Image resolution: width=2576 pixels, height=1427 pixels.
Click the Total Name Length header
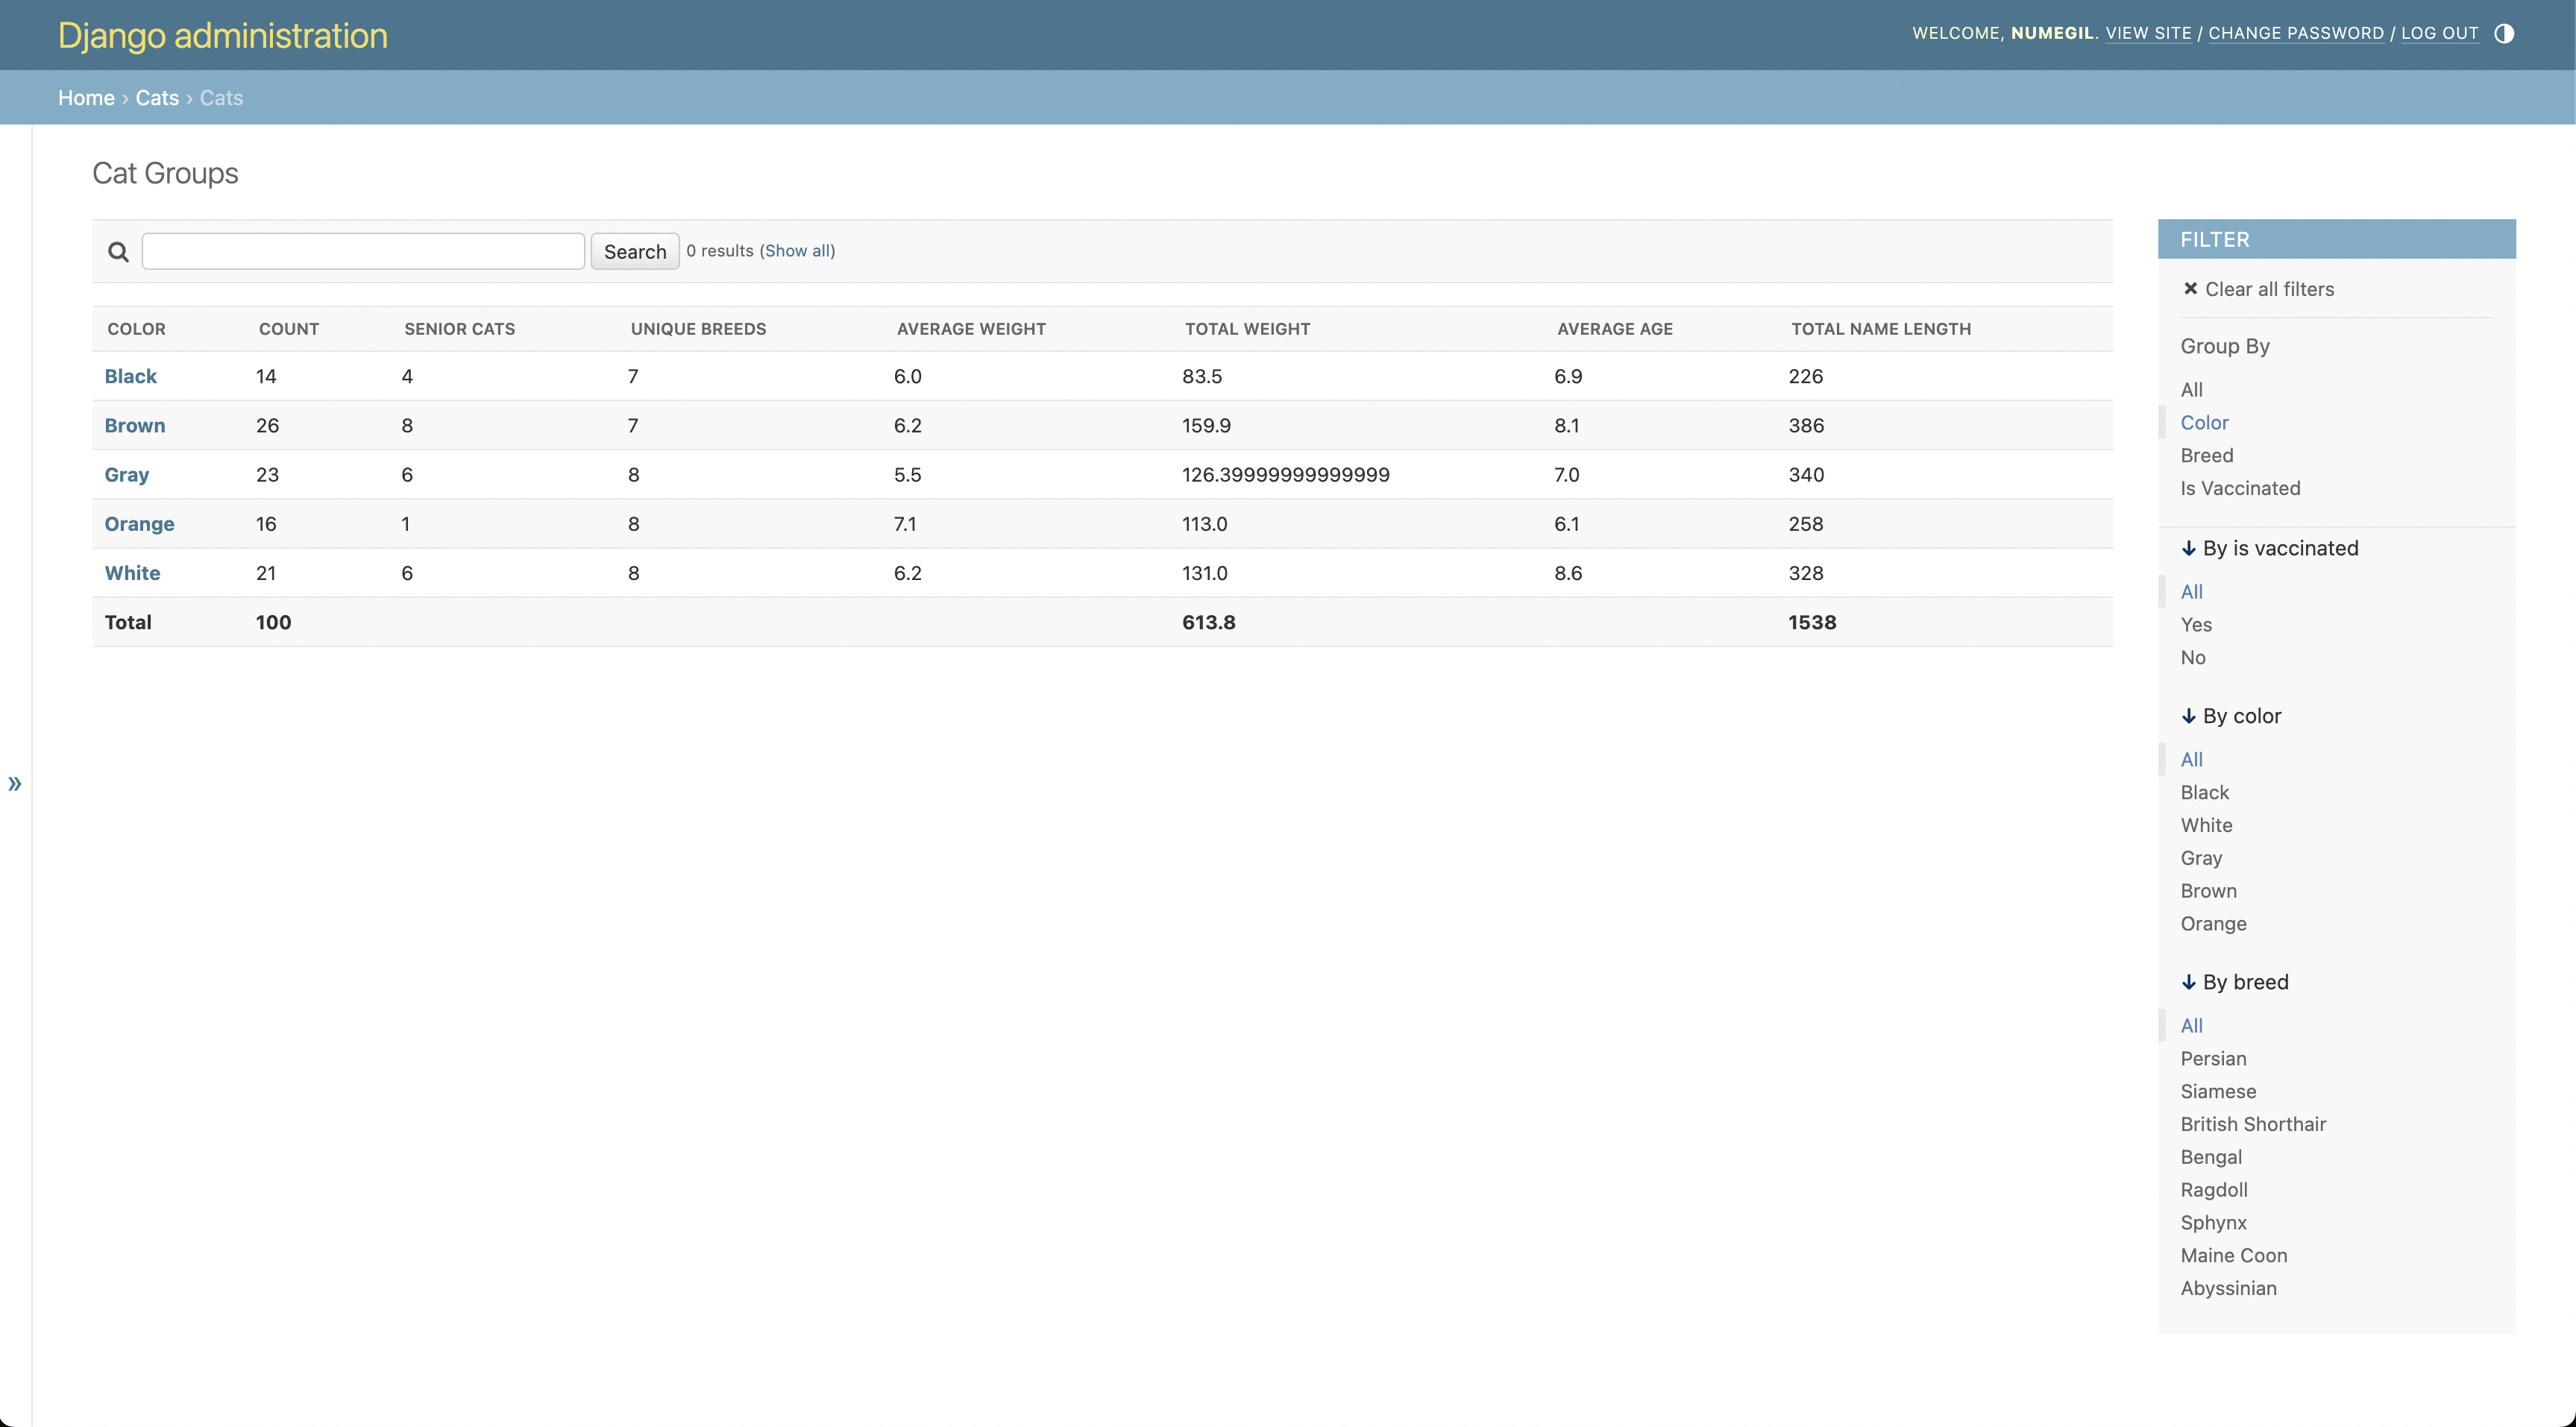1880,329
